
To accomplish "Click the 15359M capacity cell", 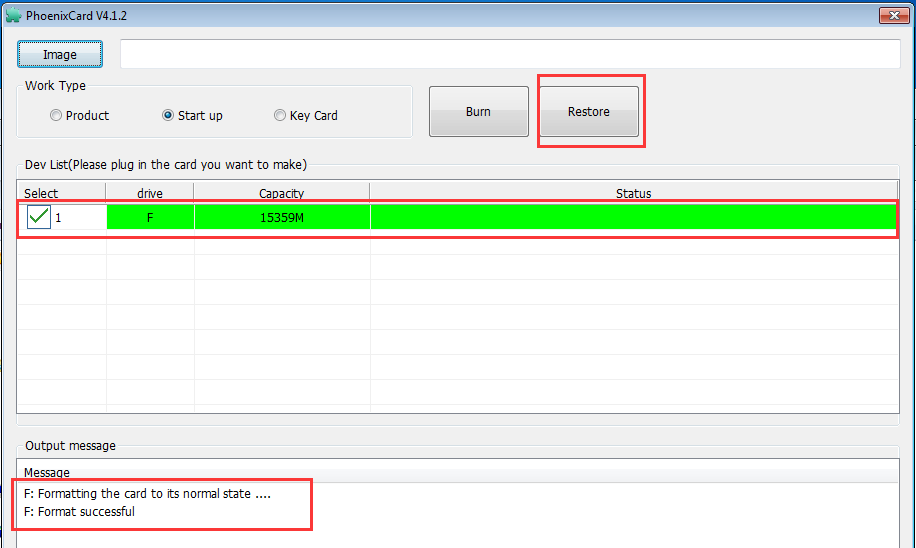I will 282,217.
